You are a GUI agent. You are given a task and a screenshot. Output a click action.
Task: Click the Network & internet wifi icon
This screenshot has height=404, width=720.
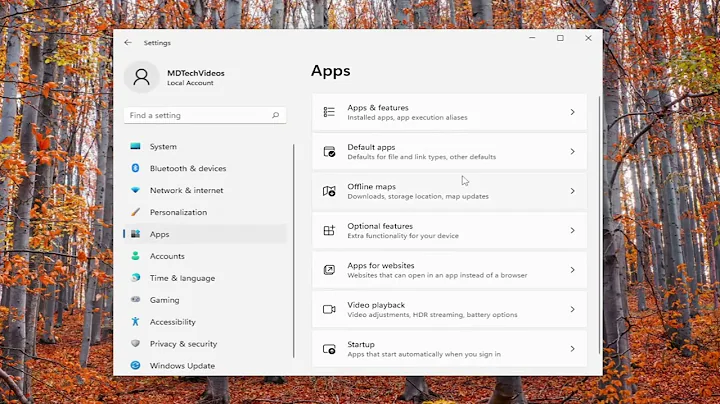click(135, 190)
